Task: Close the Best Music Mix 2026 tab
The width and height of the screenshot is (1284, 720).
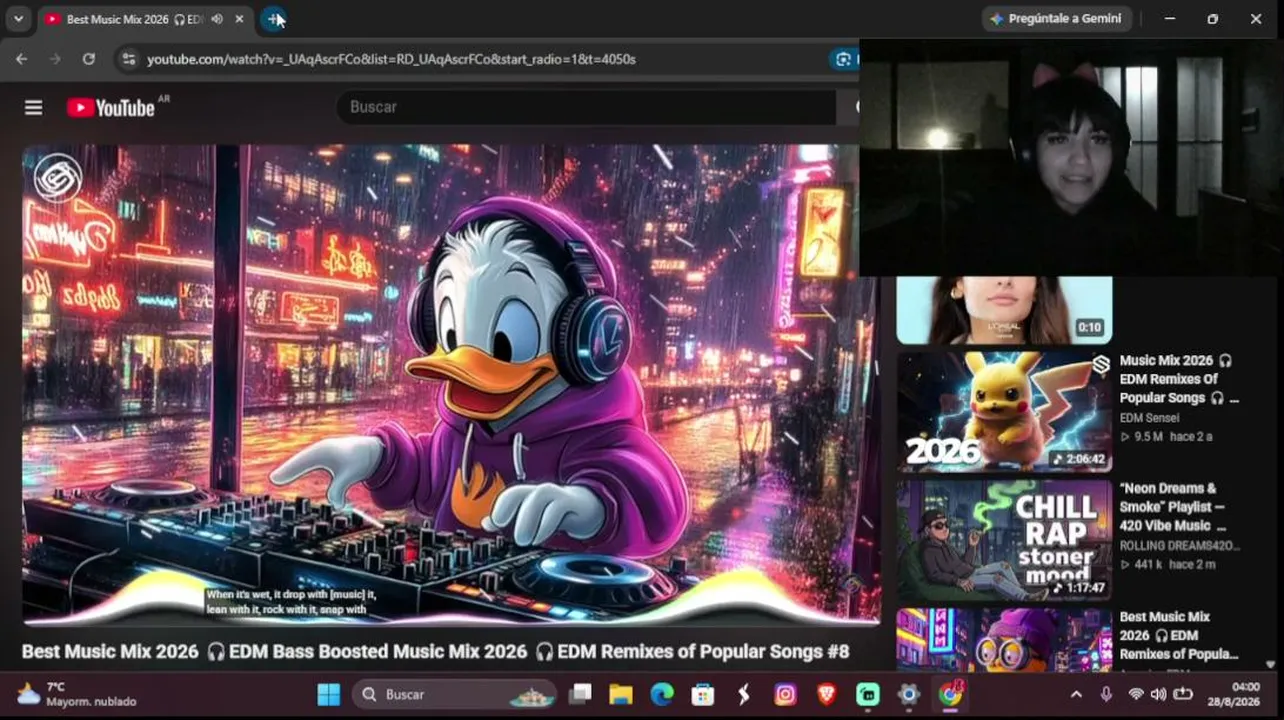Action: (239, 19)
